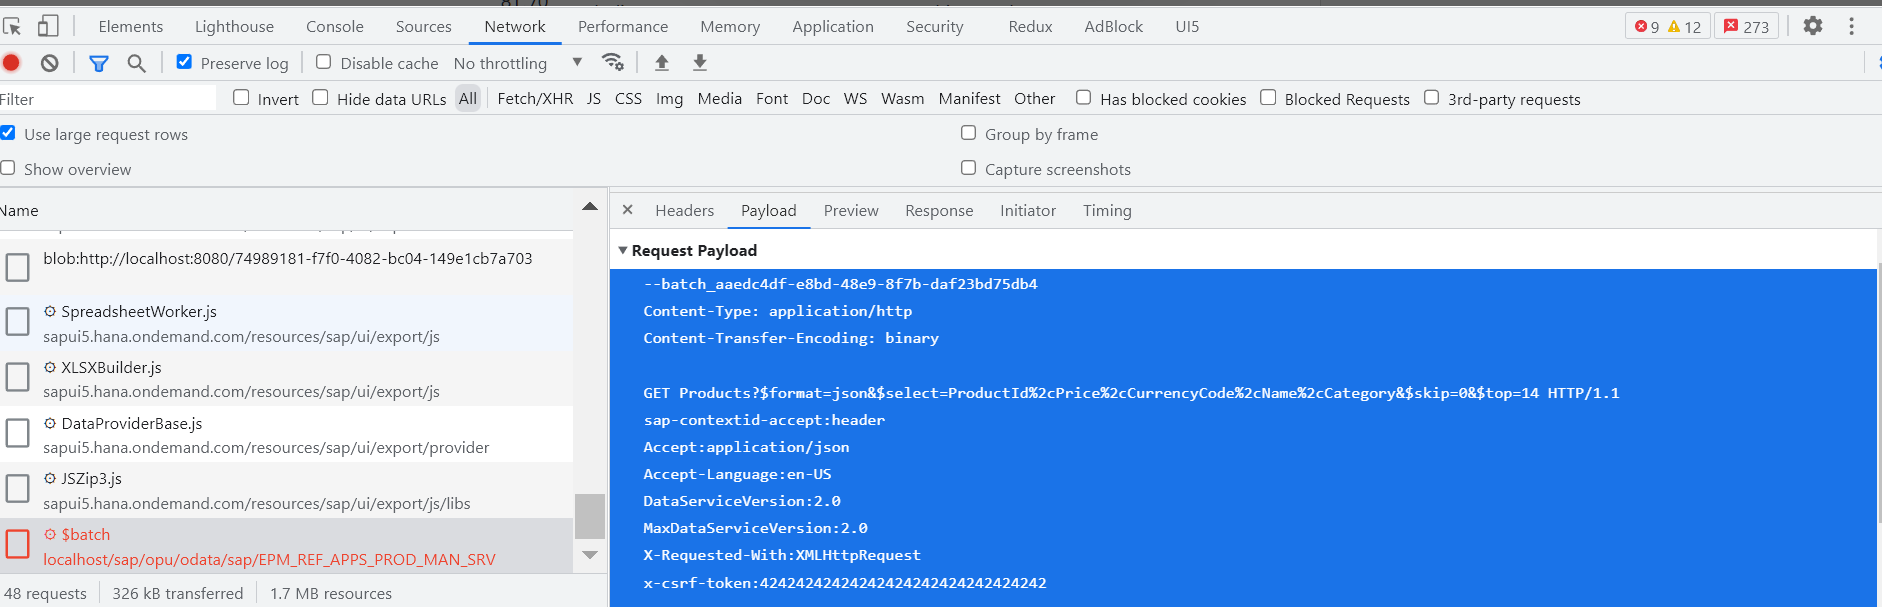Stop recording network log with red button
This screenshot has width=1882, height=607.
tap(11, 63)
